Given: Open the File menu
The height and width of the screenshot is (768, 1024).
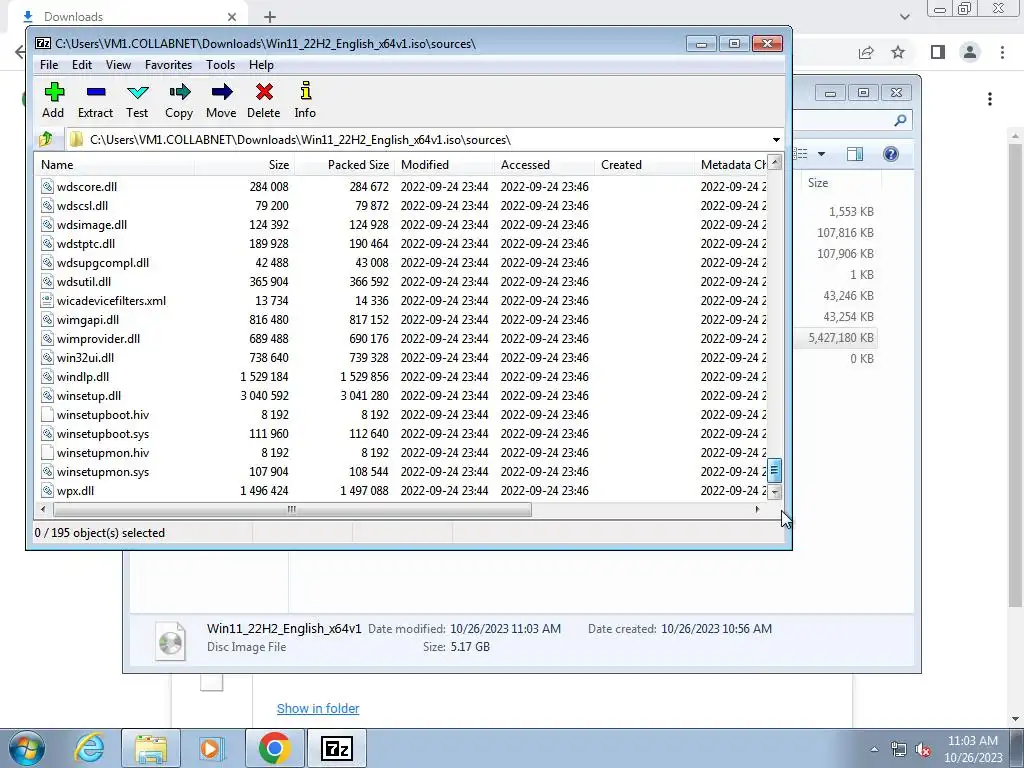Looking at the screenshot, I should [x=49, y=65].
